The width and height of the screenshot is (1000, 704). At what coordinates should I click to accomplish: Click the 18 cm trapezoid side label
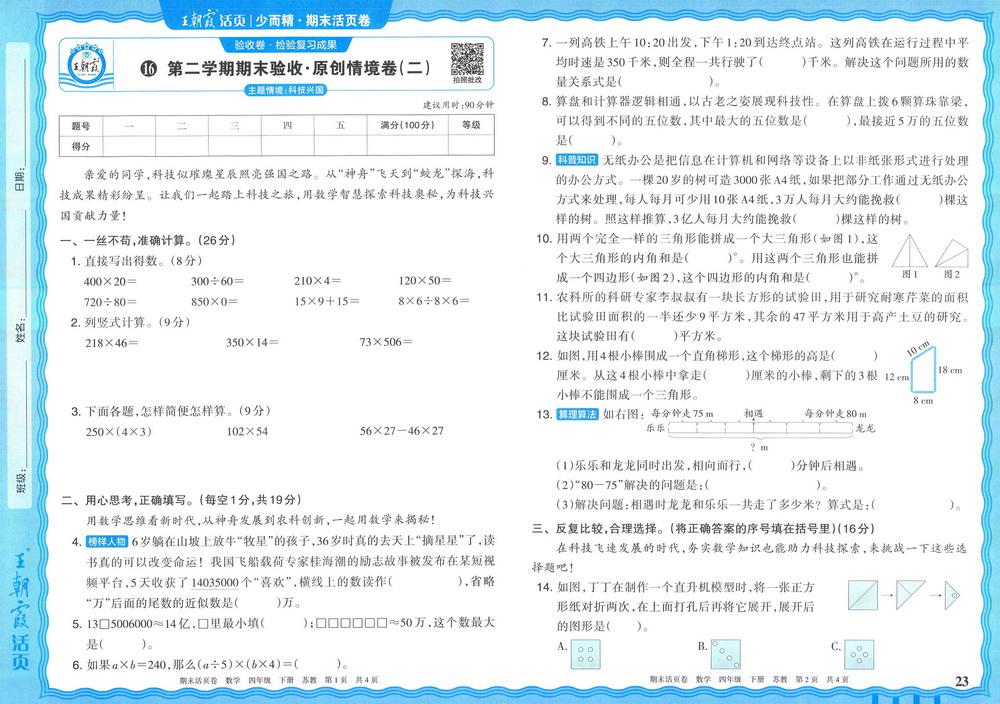(x=950, y=370)
